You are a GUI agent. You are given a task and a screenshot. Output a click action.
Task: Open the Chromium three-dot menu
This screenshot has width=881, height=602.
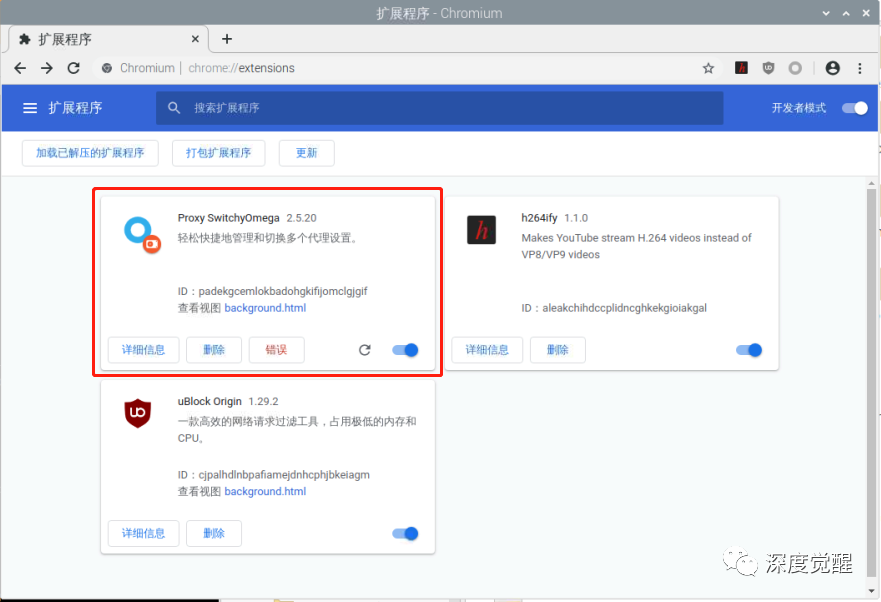pos(860,68)
